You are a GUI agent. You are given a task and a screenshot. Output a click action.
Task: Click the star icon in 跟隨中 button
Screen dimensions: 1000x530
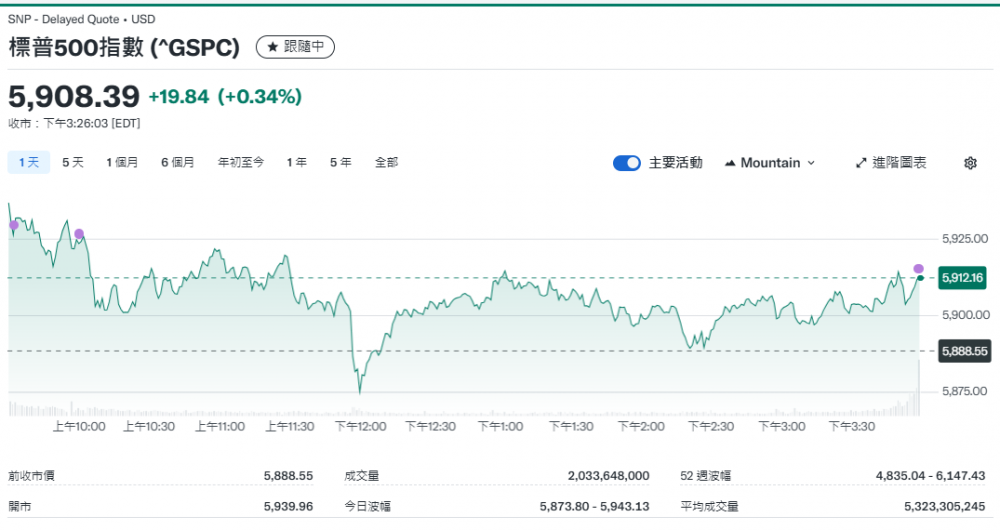[272, 47]
